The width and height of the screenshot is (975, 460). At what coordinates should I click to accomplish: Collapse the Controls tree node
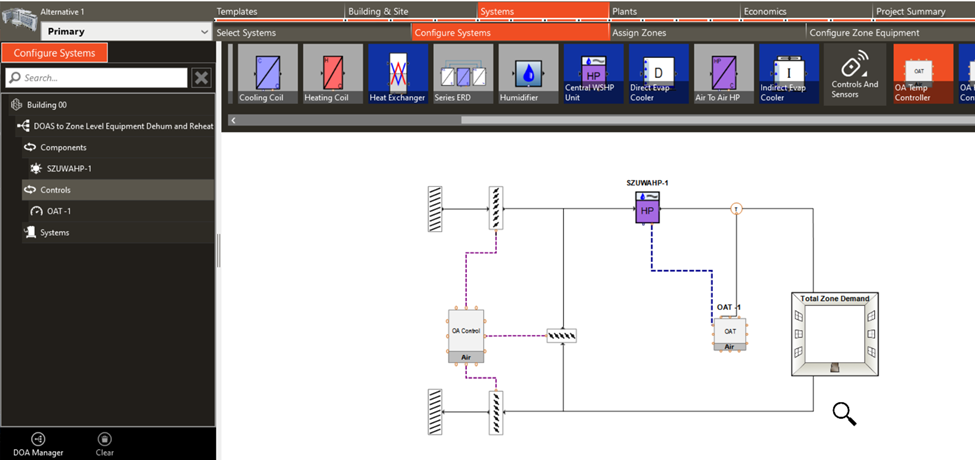pyautogui.click(x=30, y=190)
